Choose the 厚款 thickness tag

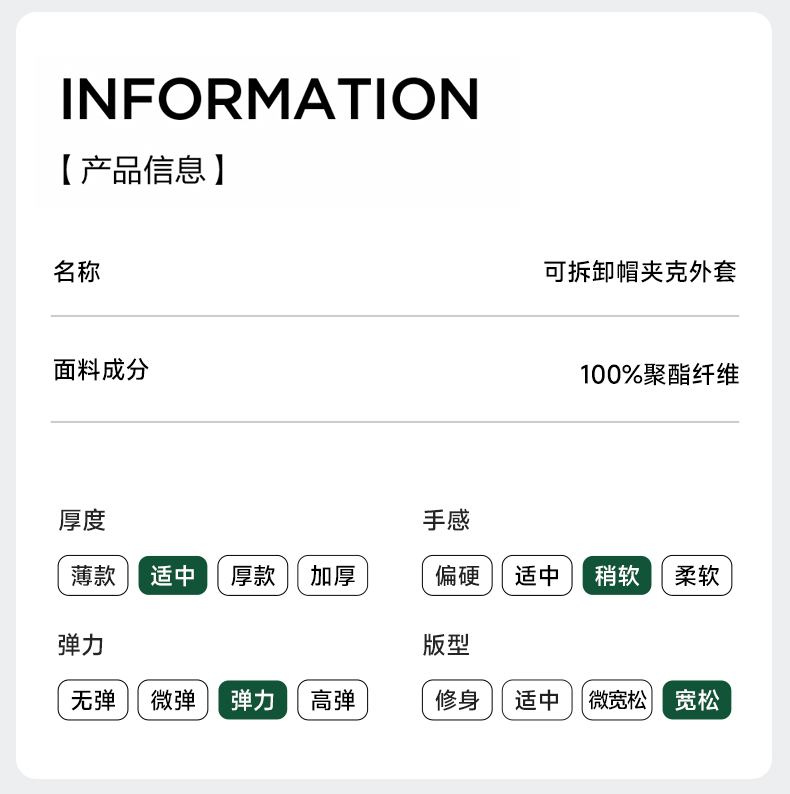[253, 576]
